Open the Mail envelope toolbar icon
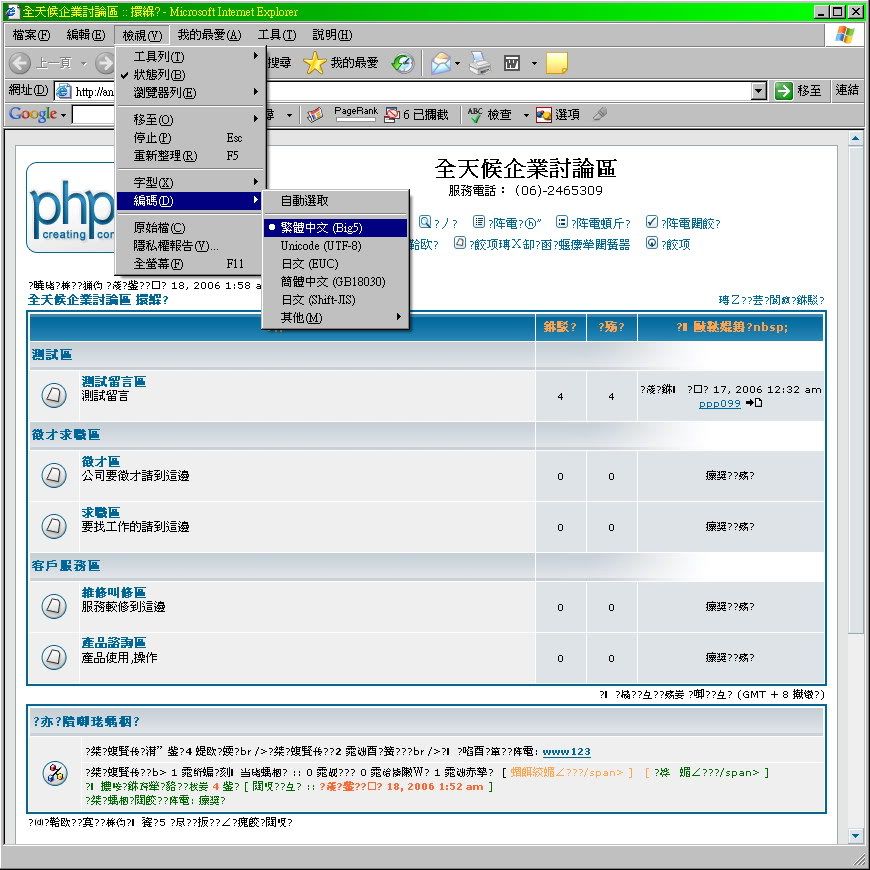Screen dimensions: 870x870 439,63
